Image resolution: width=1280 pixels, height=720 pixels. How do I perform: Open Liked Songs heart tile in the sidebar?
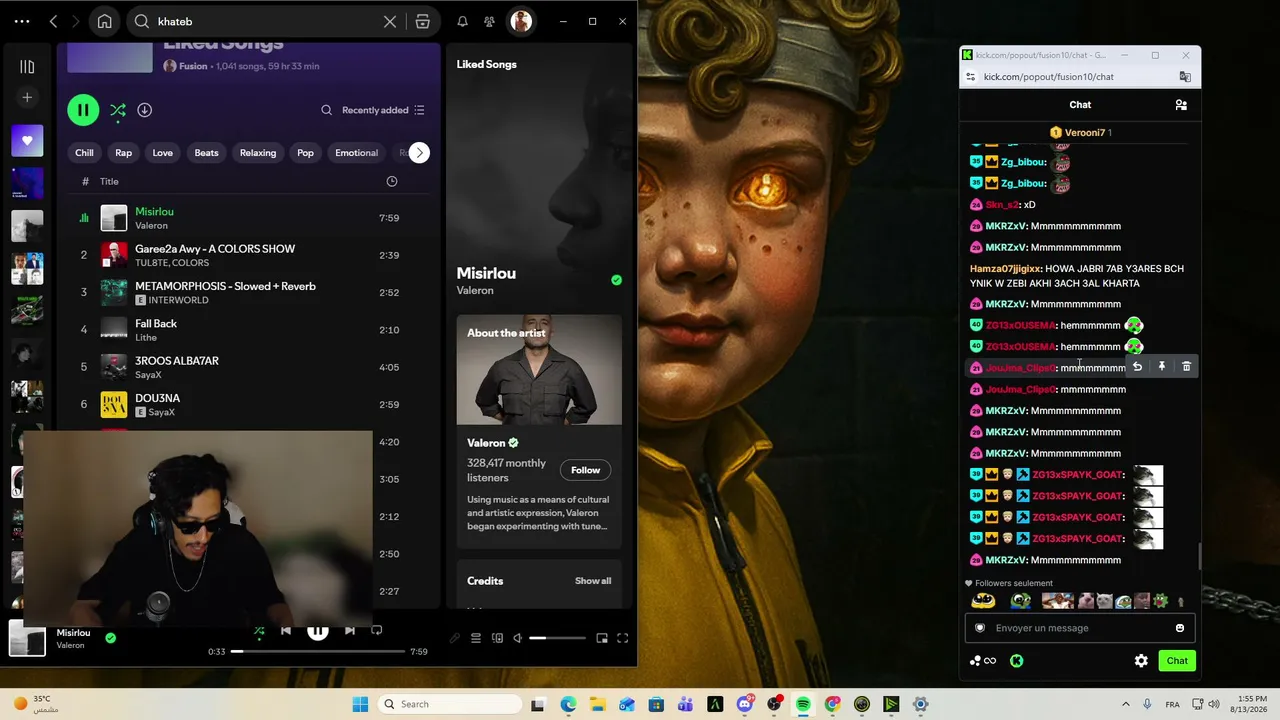[27, 141]
